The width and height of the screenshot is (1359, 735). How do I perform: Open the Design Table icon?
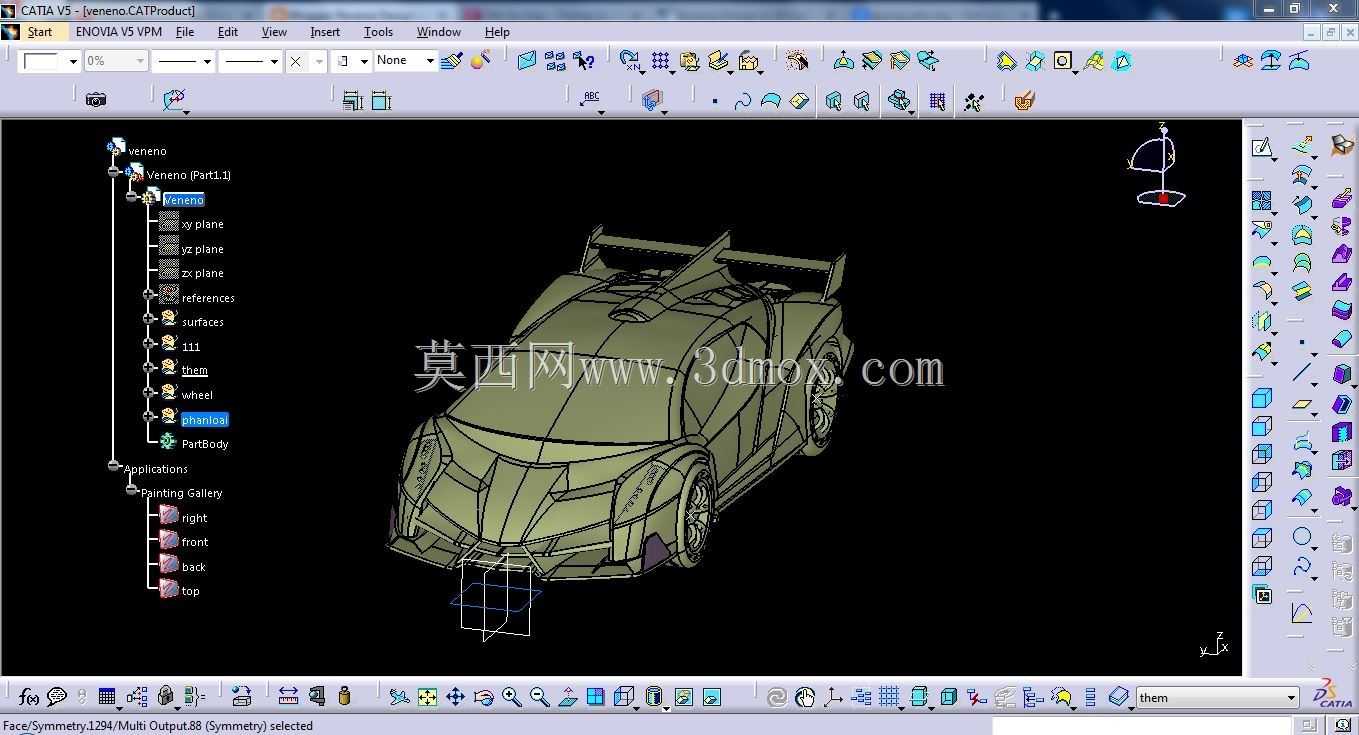[107, 697]
